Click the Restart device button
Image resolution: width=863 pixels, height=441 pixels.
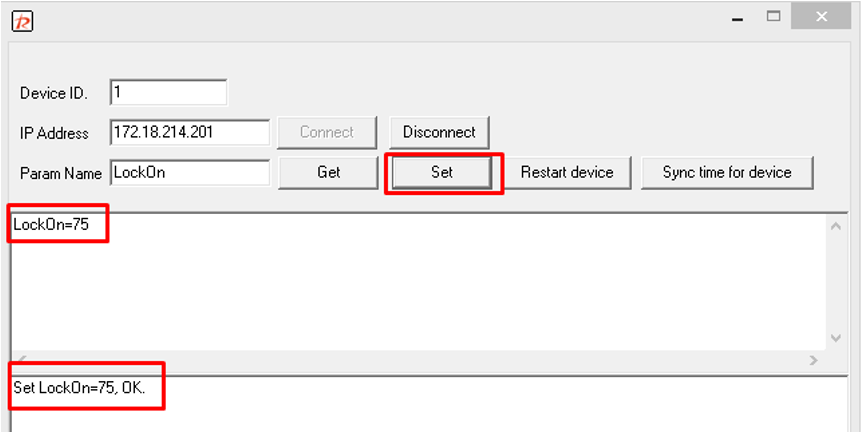click(566, 172)
